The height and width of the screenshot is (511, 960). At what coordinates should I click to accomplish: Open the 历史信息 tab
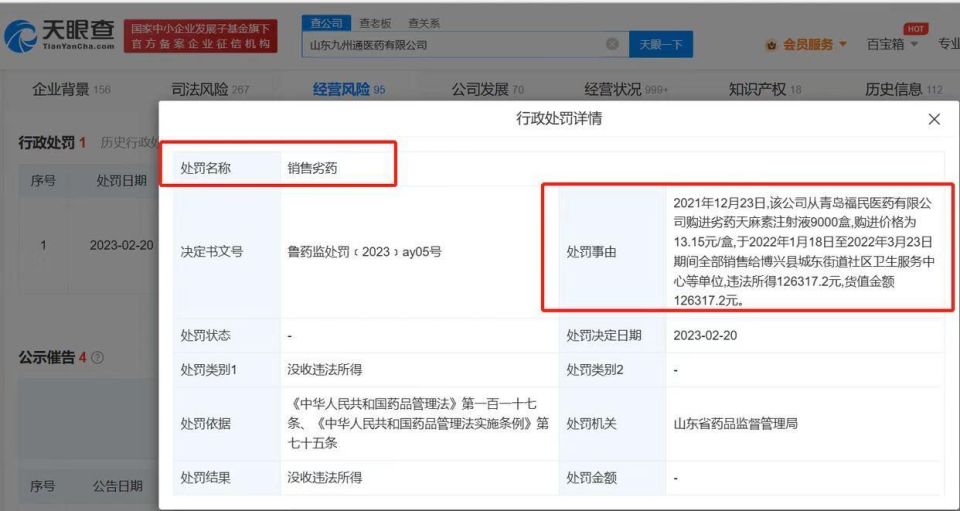click(904, 89)
